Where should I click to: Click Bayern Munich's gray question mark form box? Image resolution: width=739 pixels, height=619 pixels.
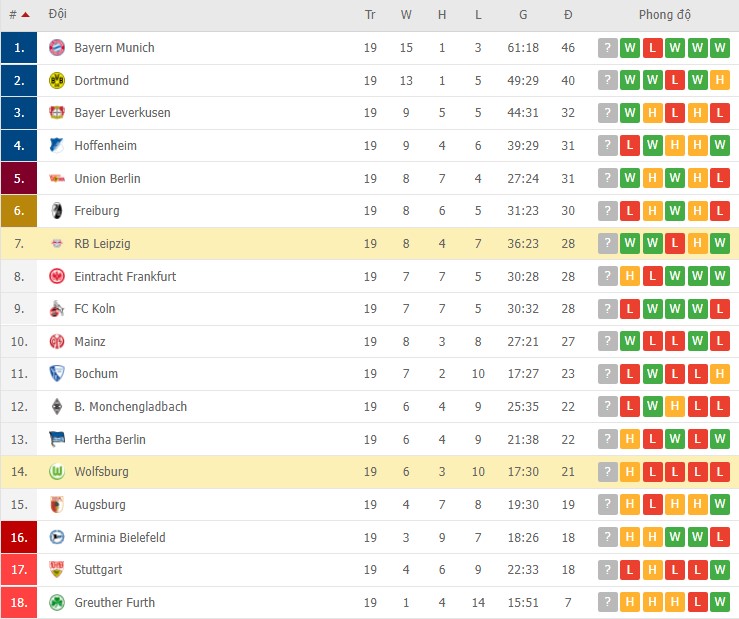[x=608, y=48]
